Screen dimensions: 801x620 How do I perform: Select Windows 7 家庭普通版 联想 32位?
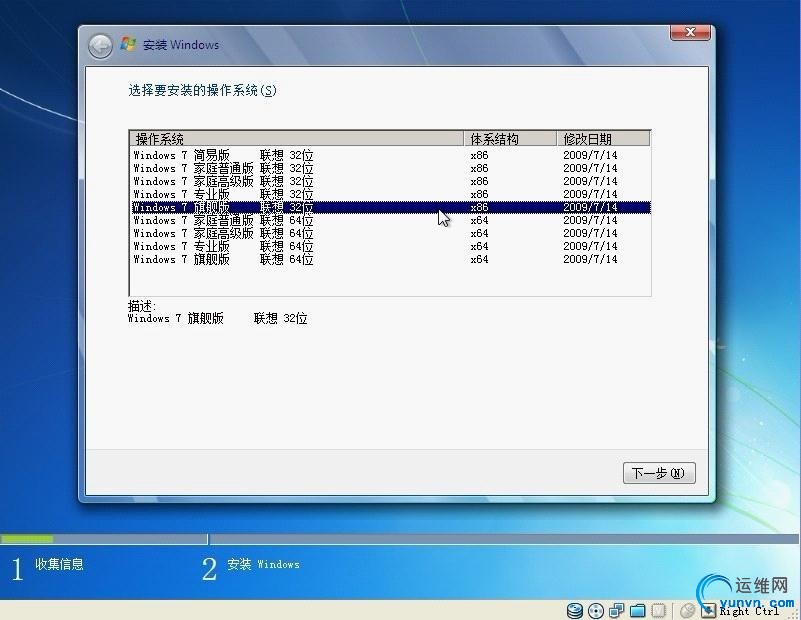tap(391, 168)
